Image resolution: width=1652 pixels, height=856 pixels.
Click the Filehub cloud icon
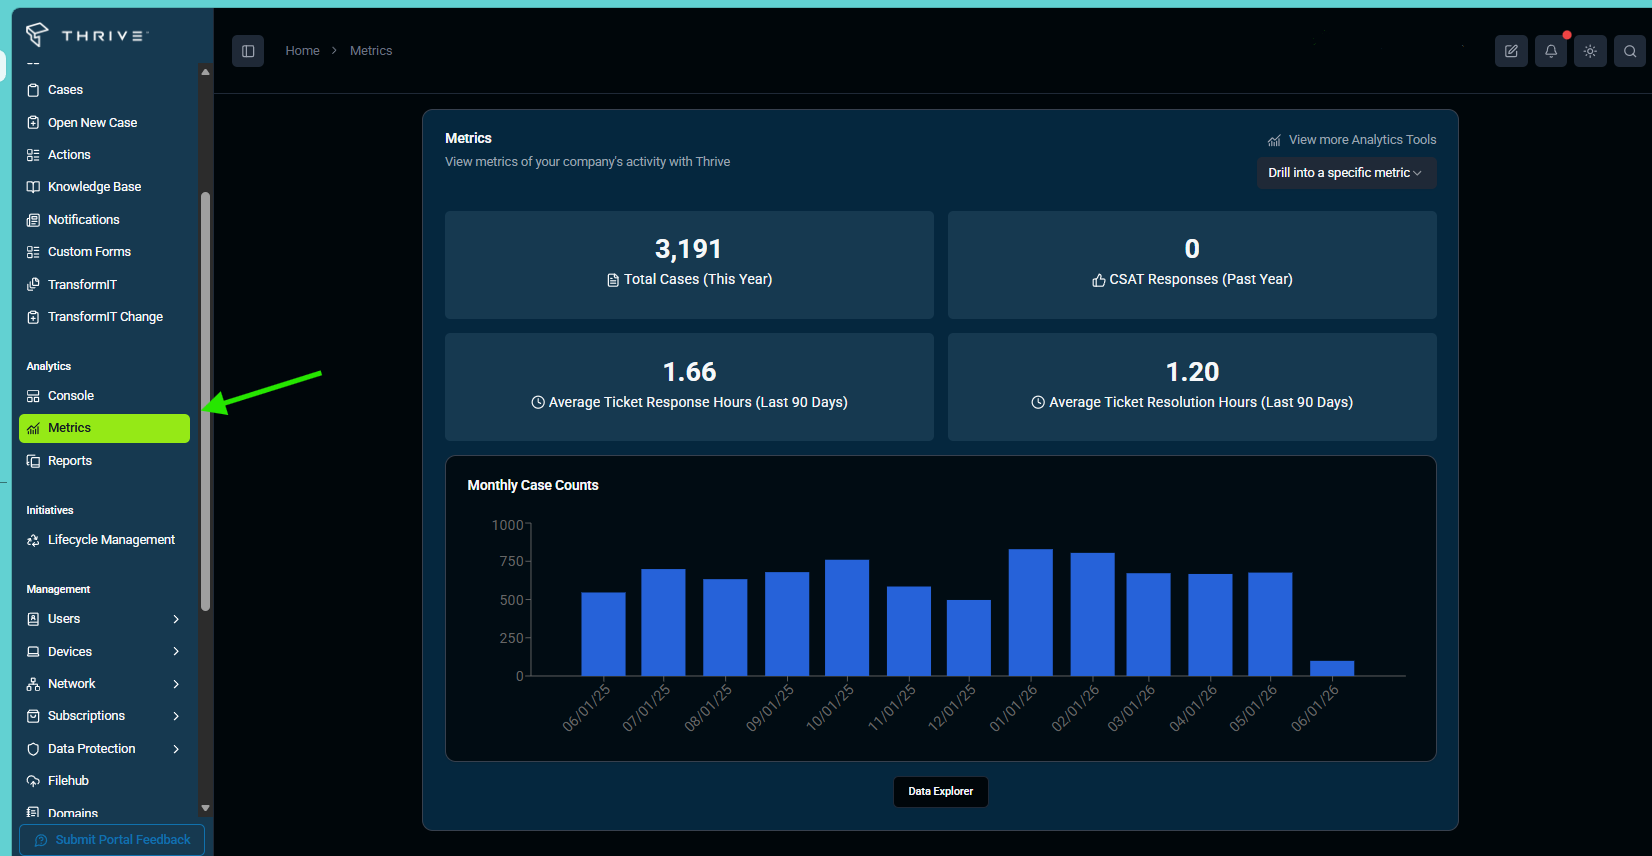pos(33,781)
